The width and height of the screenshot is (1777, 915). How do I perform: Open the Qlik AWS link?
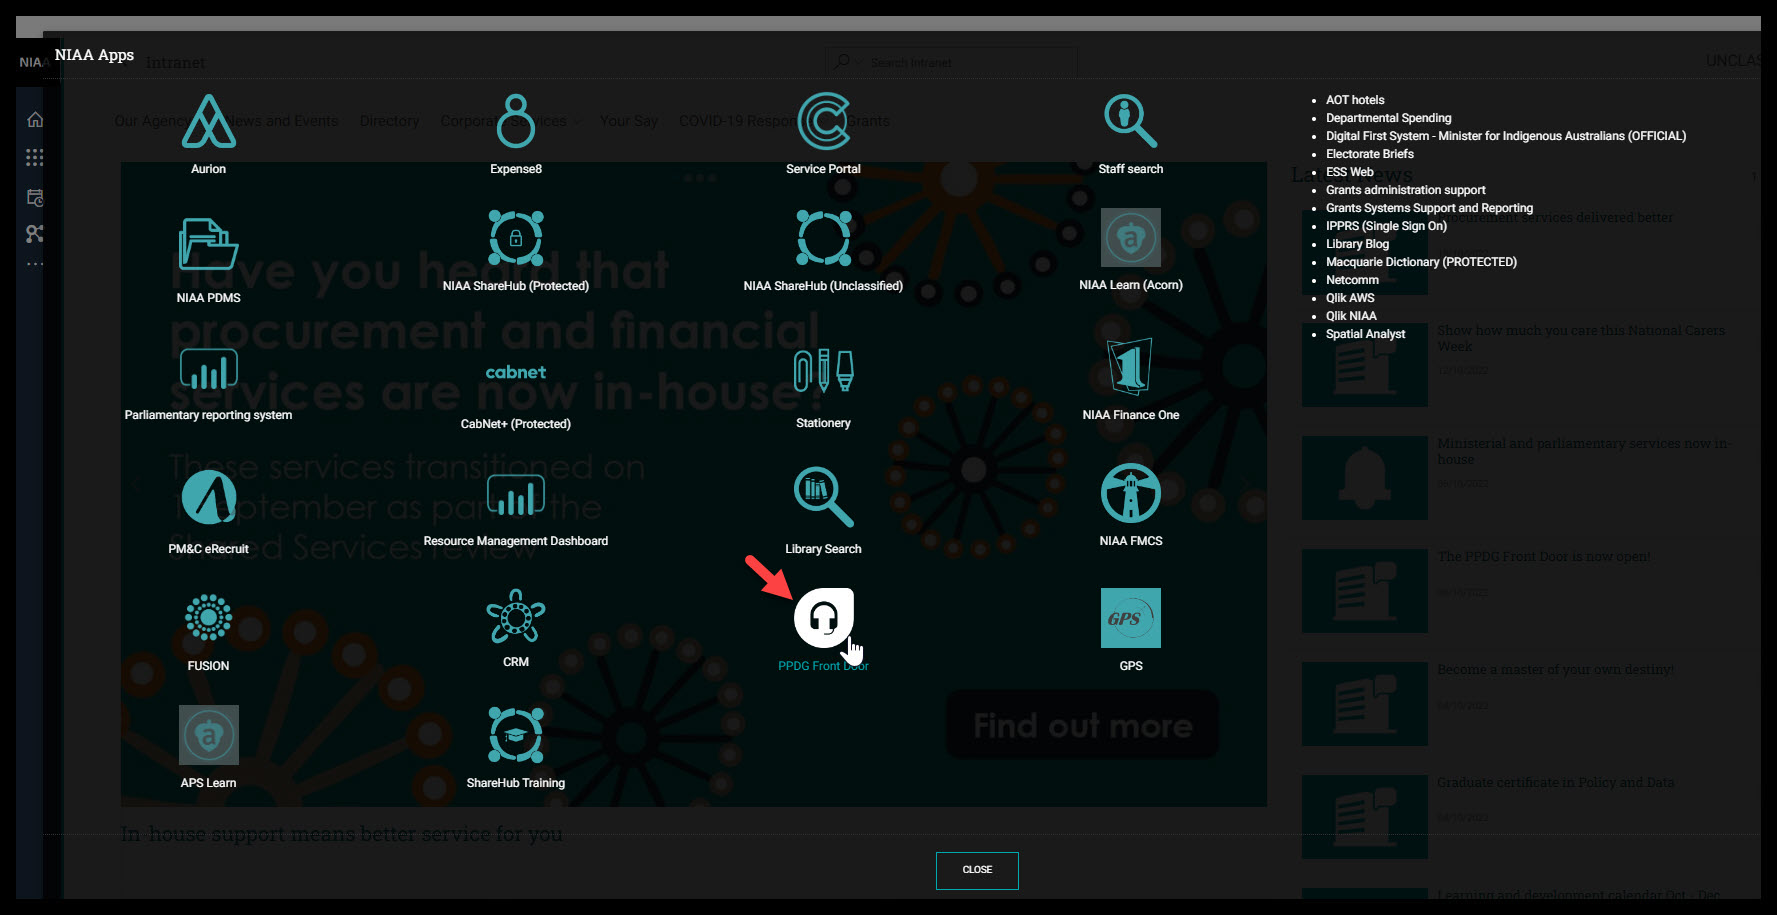point(1350,298)
